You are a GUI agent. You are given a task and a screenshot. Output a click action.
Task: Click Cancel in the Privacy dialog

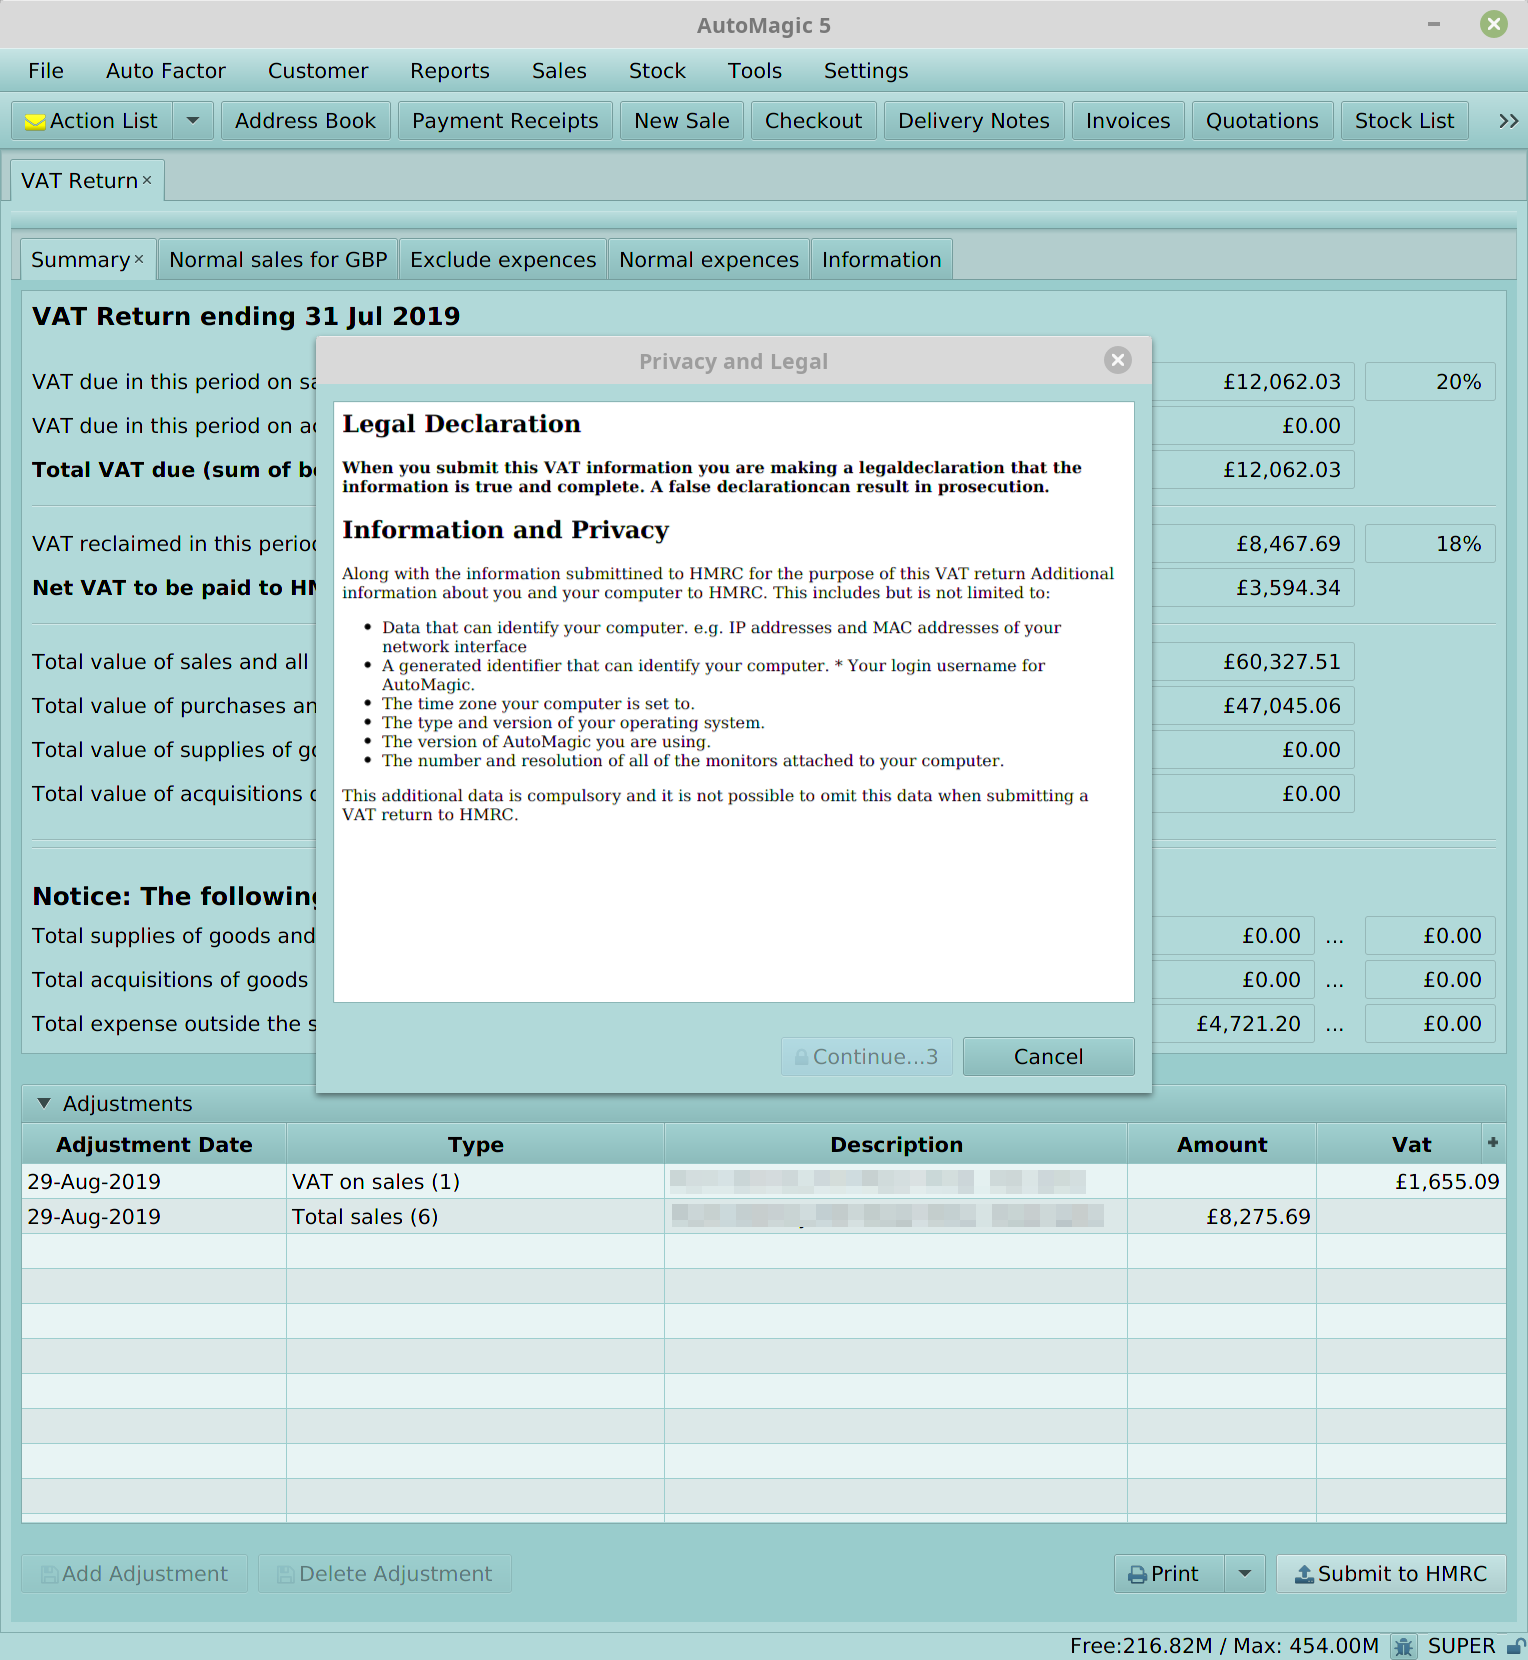point(1048,1057)
